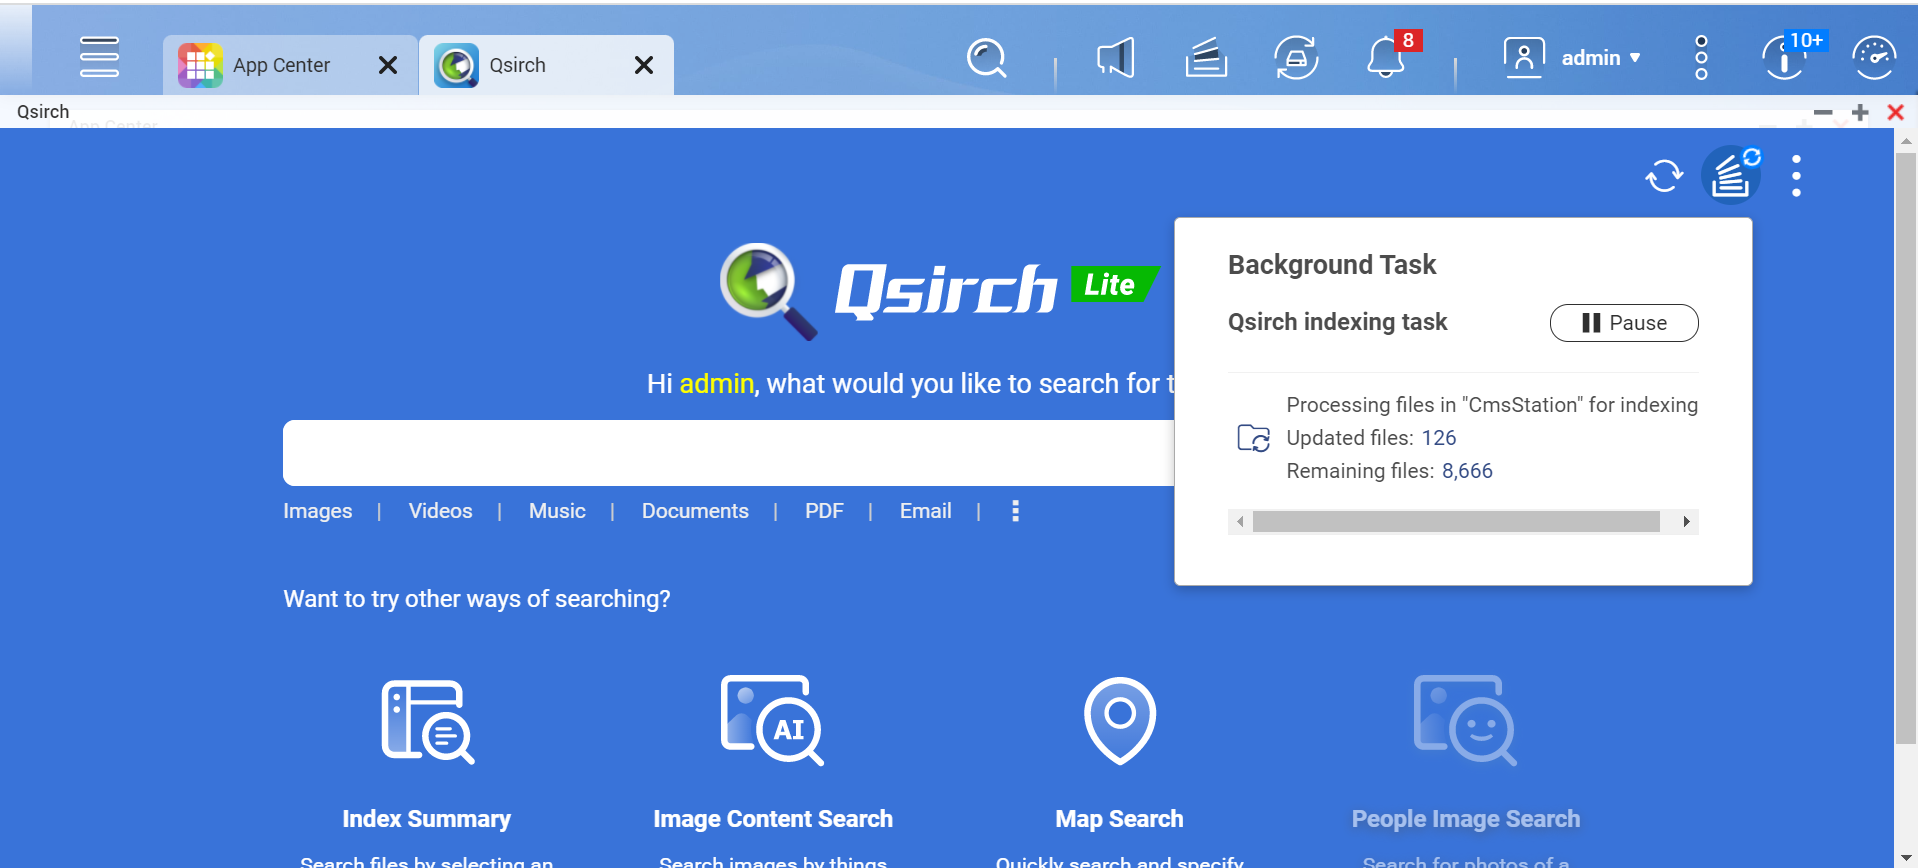The height and width of the screenshot is (868, 1918).
Task: Click the left arrow of task panel scrollbar
Action: point(1240,522)
